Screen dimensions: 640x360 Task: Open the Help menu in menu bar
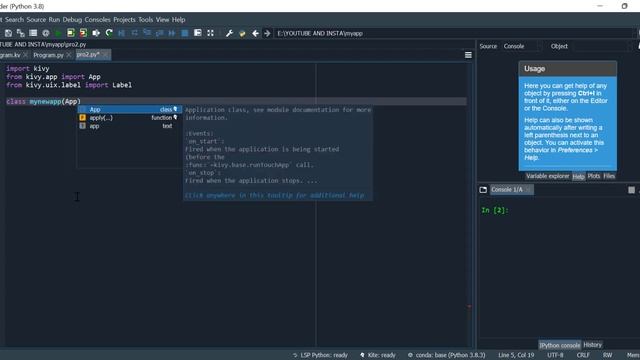tap(178, 20)
